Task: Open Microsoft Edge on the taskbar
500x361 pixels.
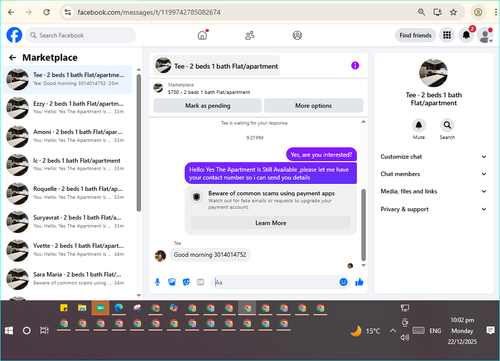Action: pyautogui.click(x=119, y=308)
